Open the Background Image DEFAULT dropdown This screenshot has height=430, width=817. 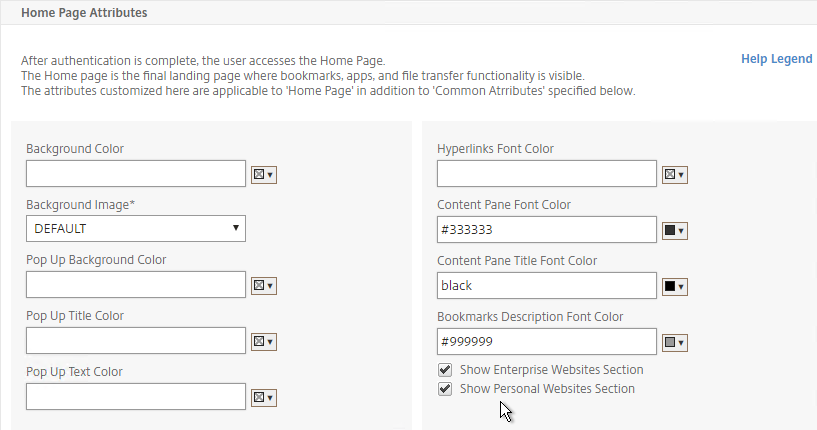[136, 229]
